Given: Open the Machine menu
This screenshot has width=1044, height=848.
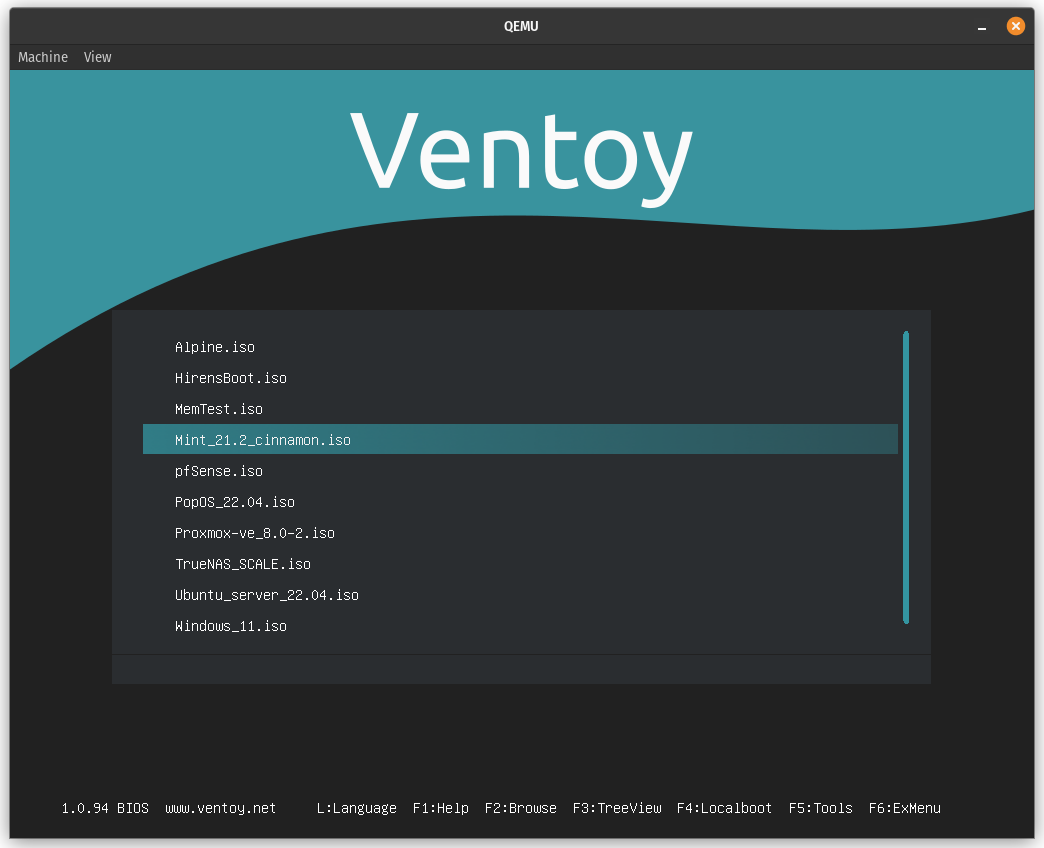Looking at the screenshot, I should click(43, 57).
